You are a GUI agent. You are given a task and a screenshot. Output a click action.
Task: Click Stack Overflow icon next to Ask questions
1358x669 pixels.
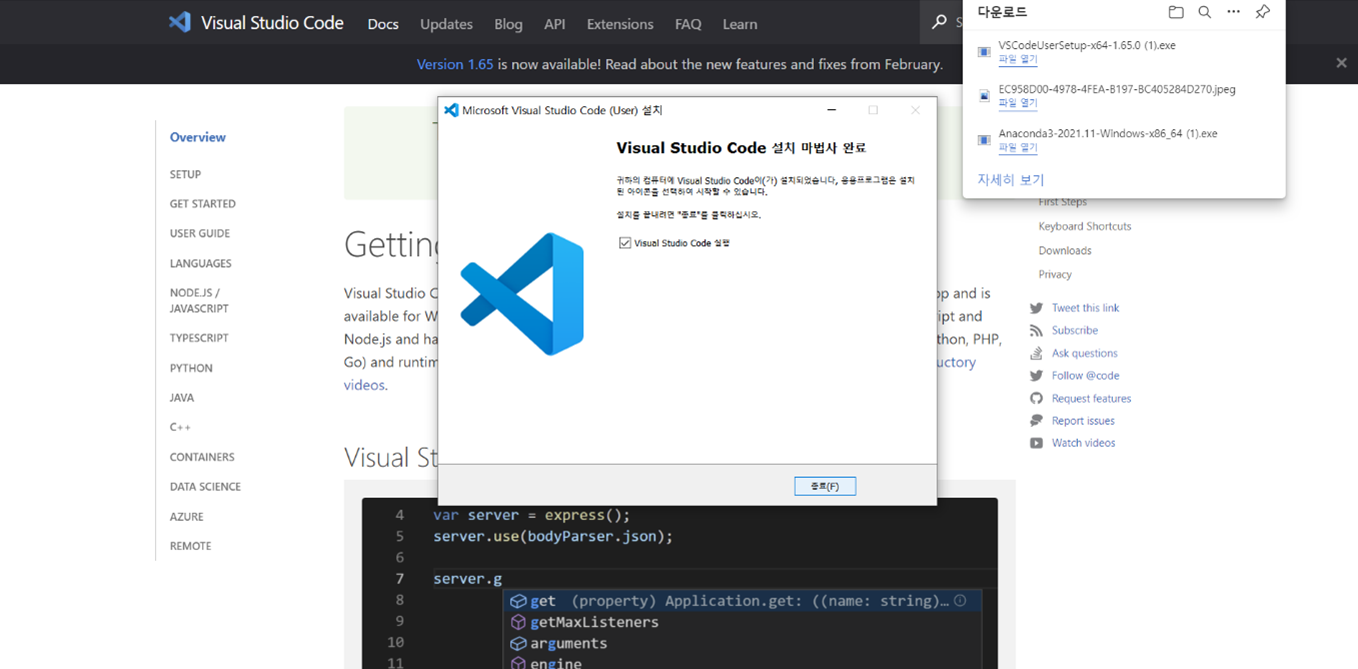click(1036, 353)
